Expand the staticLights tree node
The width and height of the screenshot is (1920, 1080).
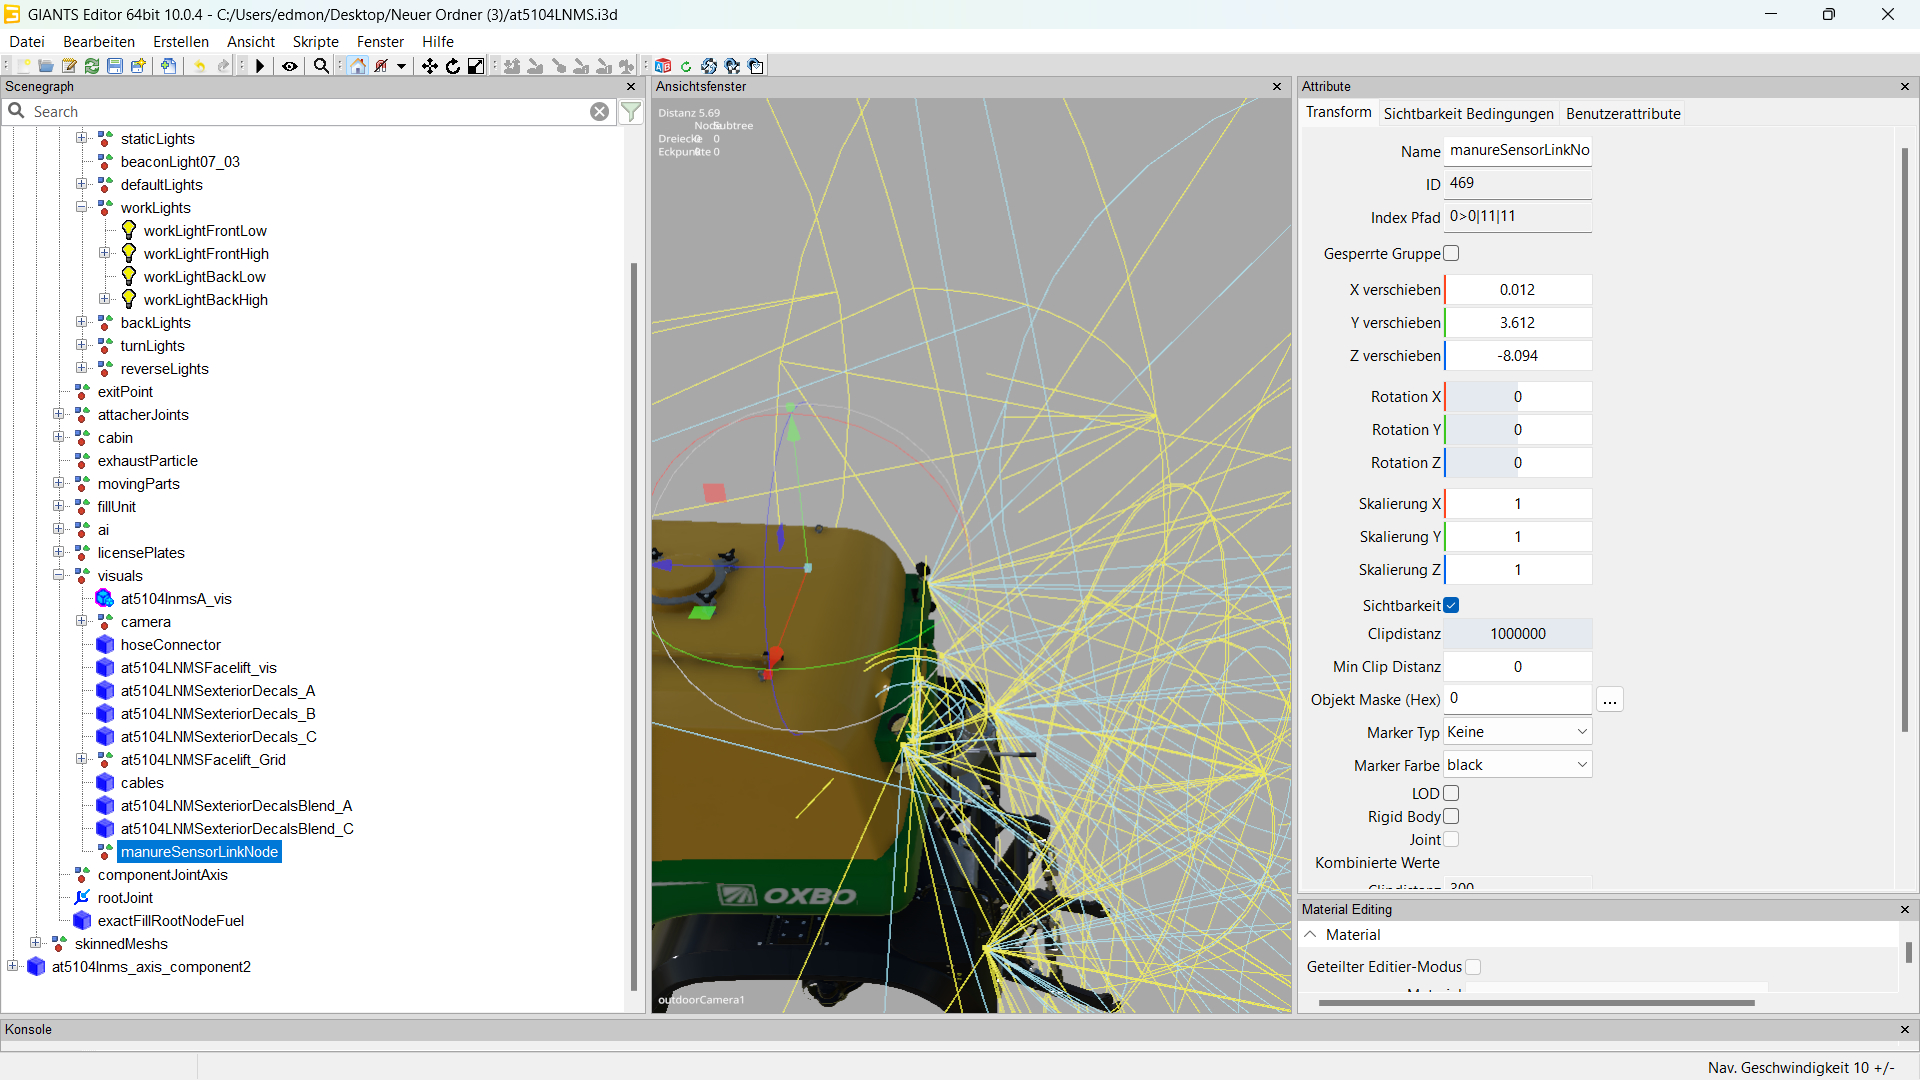click(82, 138)
